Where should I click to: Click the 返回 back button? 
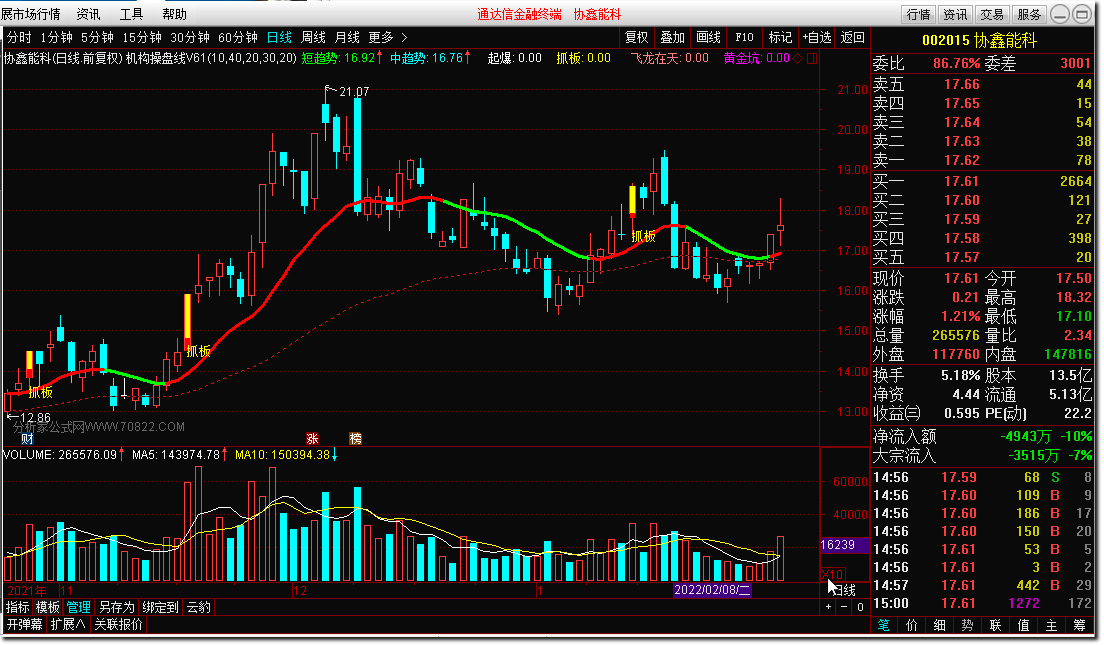click(853, 37)
